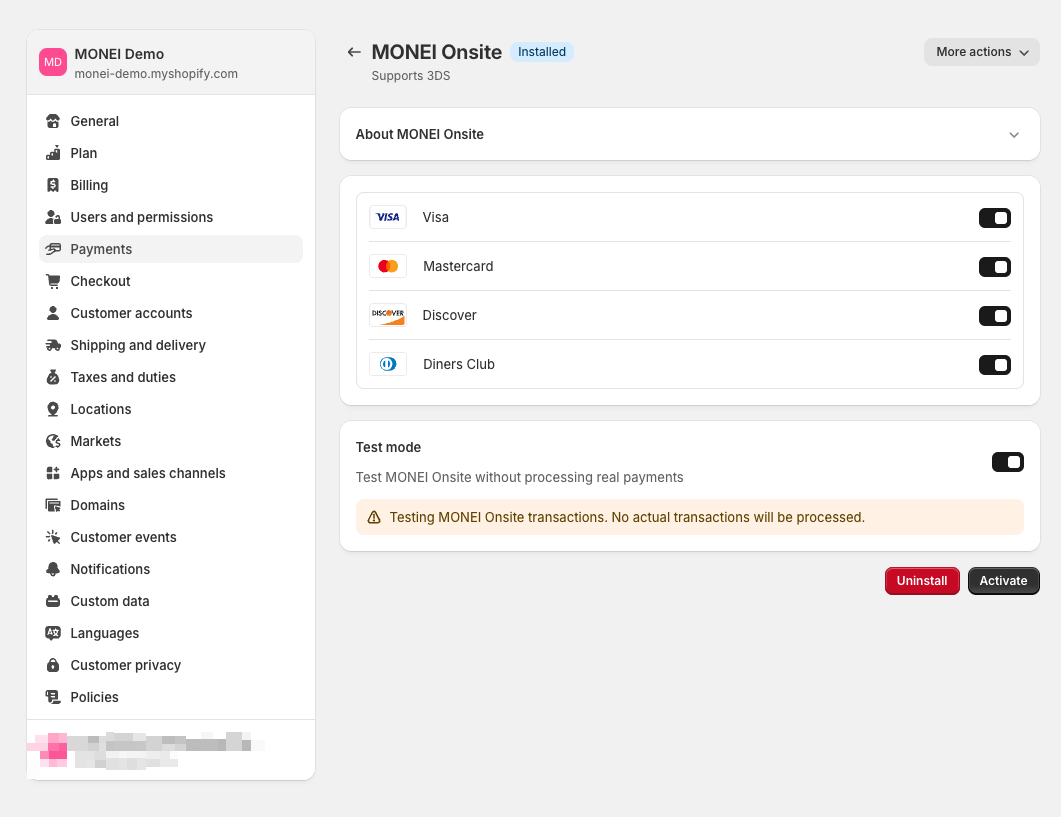1061x817 pixels.
Task: Open Apps and sales channels
Action: [x=171, y=473]
